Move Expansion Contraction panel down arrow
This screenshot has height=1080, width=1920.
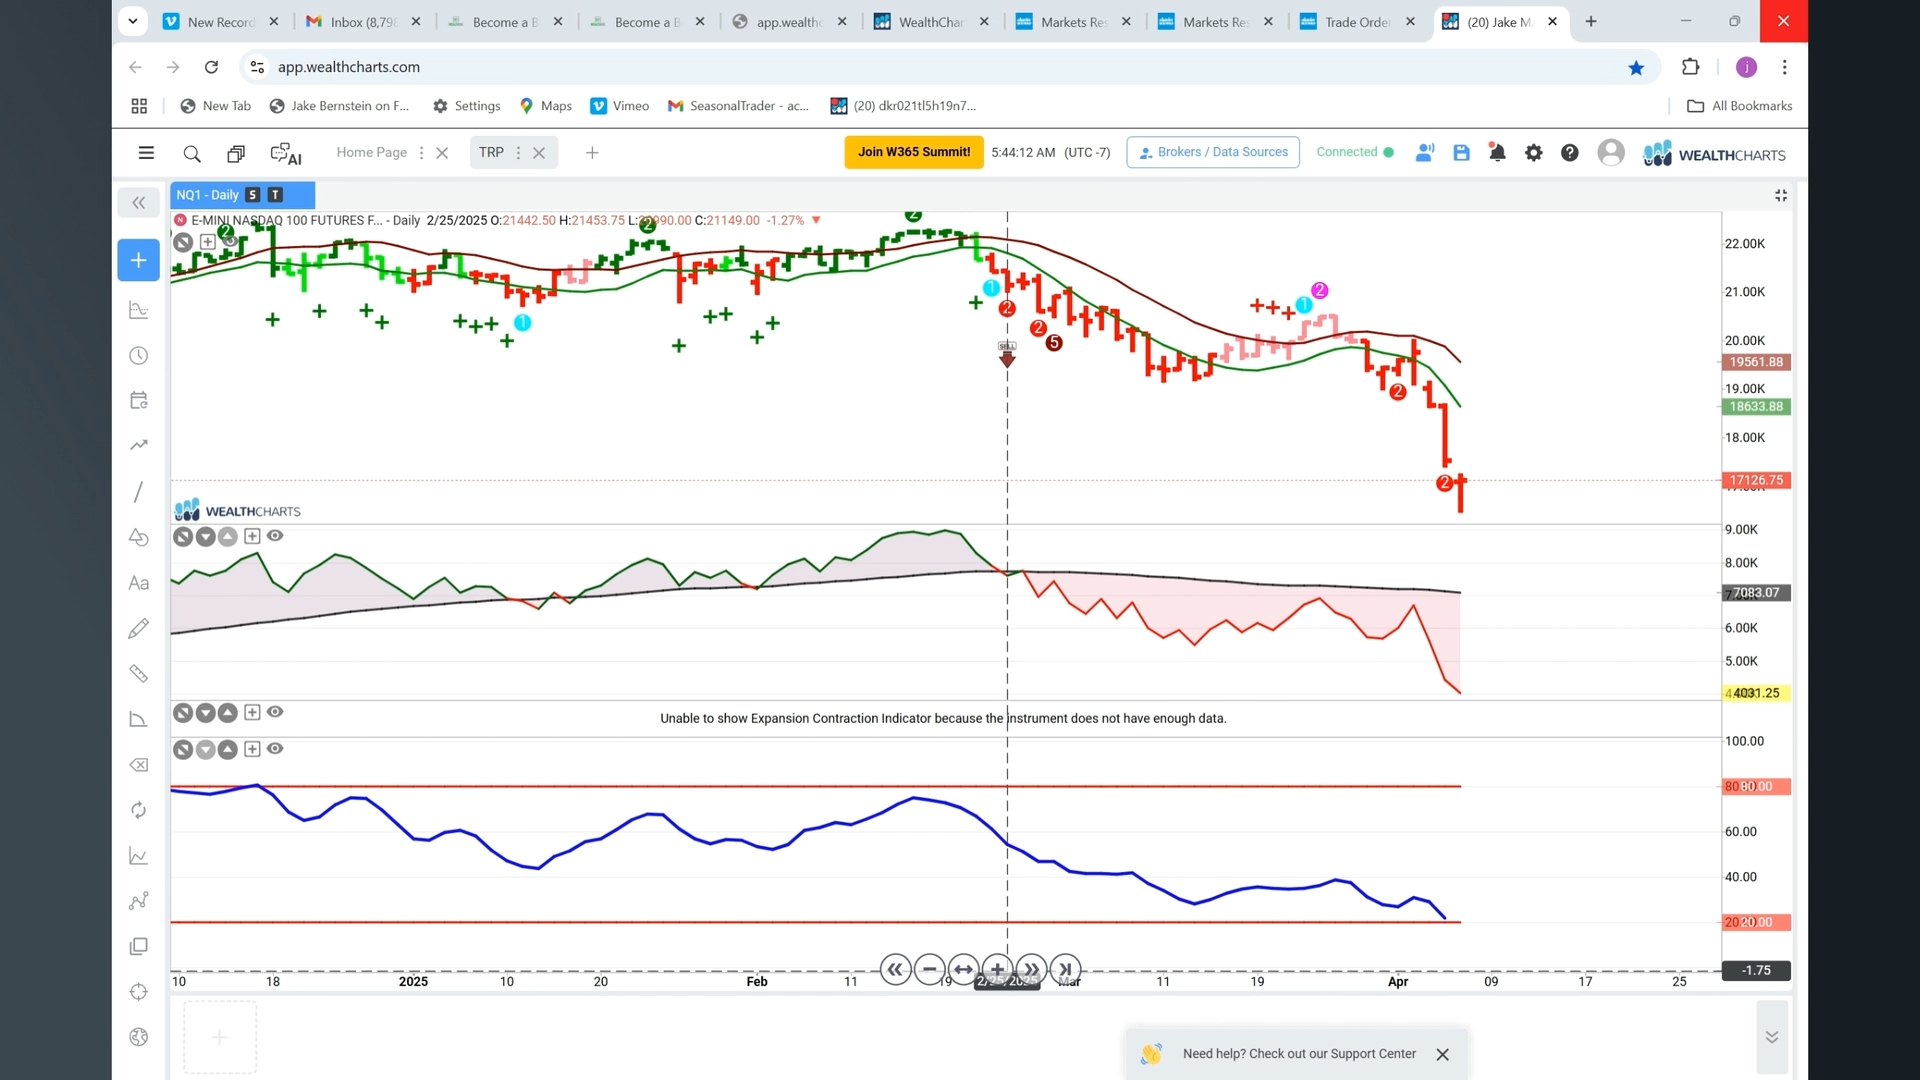205,713
